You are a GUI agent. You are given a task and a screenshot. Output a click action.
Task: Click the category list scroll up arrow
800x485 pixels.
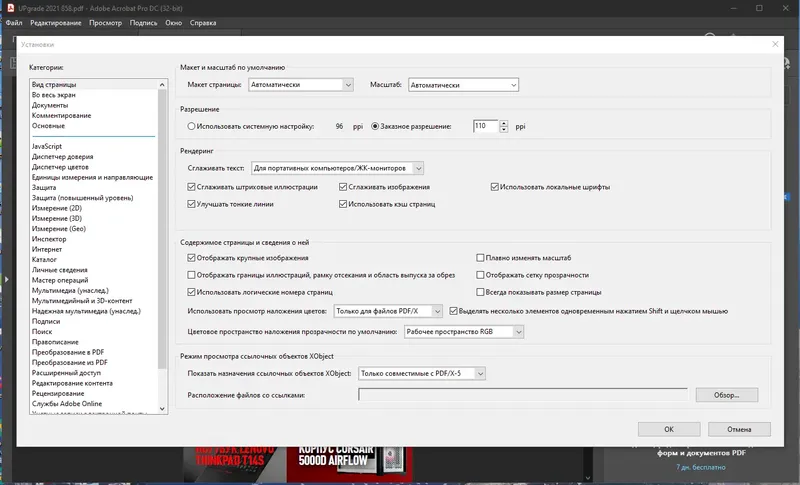point(162,85)
